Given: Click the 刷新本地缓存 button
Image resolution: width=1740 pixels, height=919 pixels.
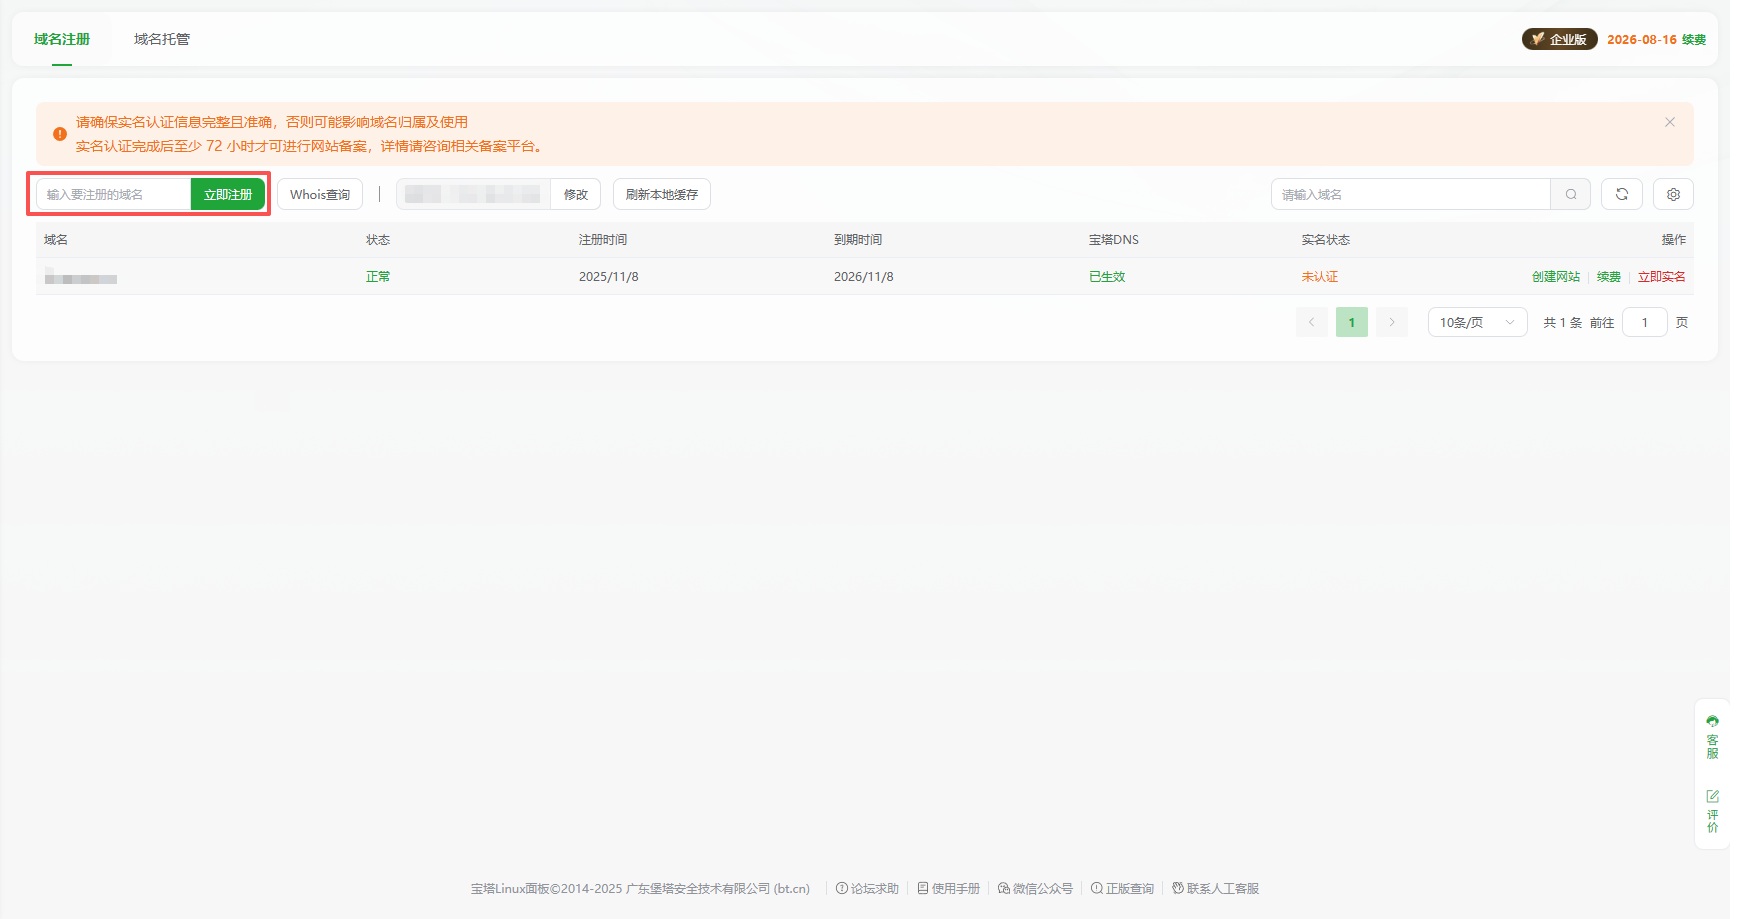Looking at the screenshot, I should pos(661,194).
